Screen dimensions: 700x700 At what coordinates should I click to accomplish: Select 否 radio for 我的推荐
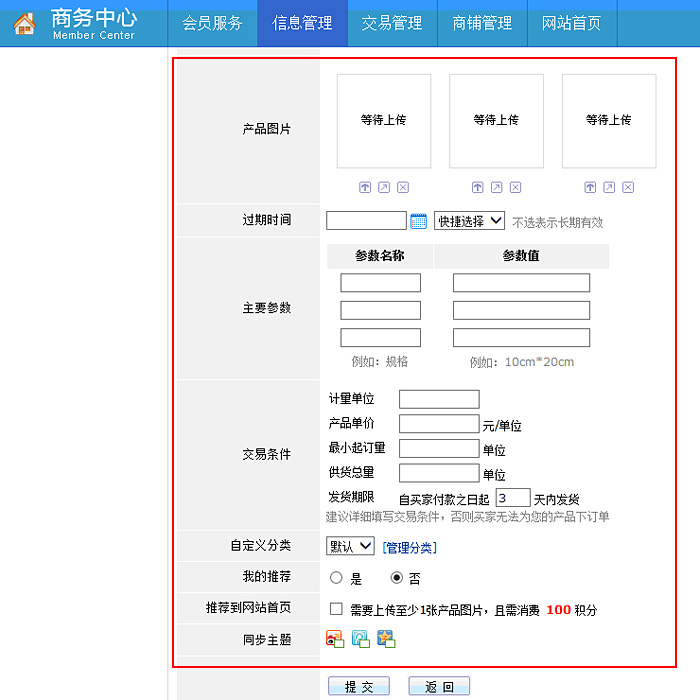396,578
